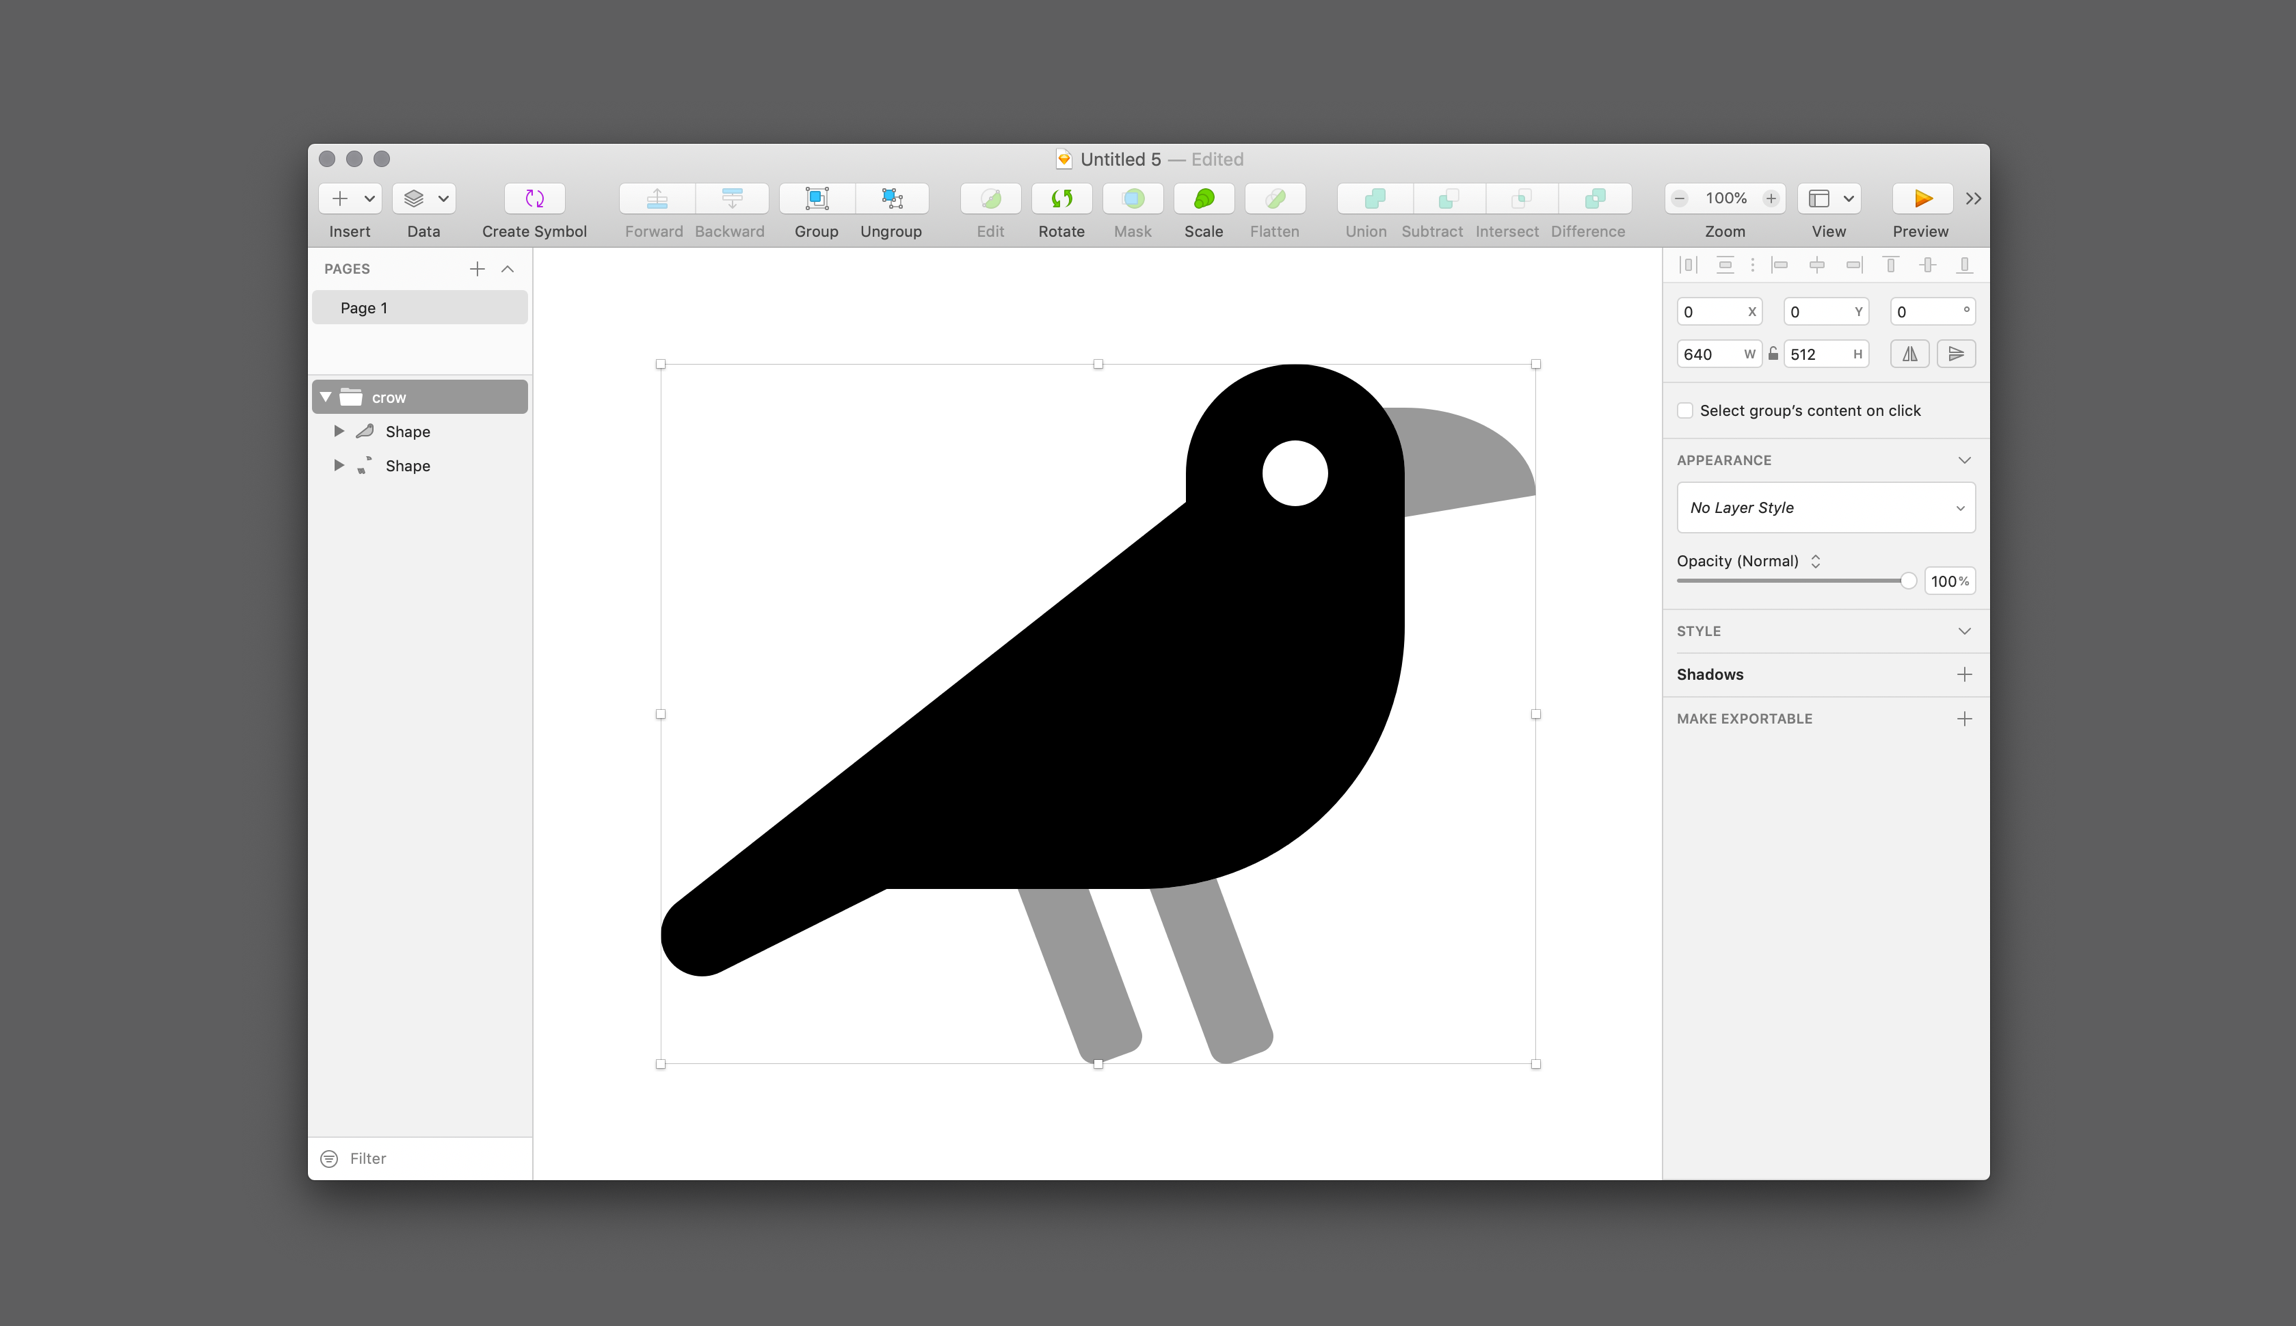This screenshot has width=2296, height=1326.
Task: Open the No Layer Style dropdown
Action: pyautogui.click(x=1824, y=507)
